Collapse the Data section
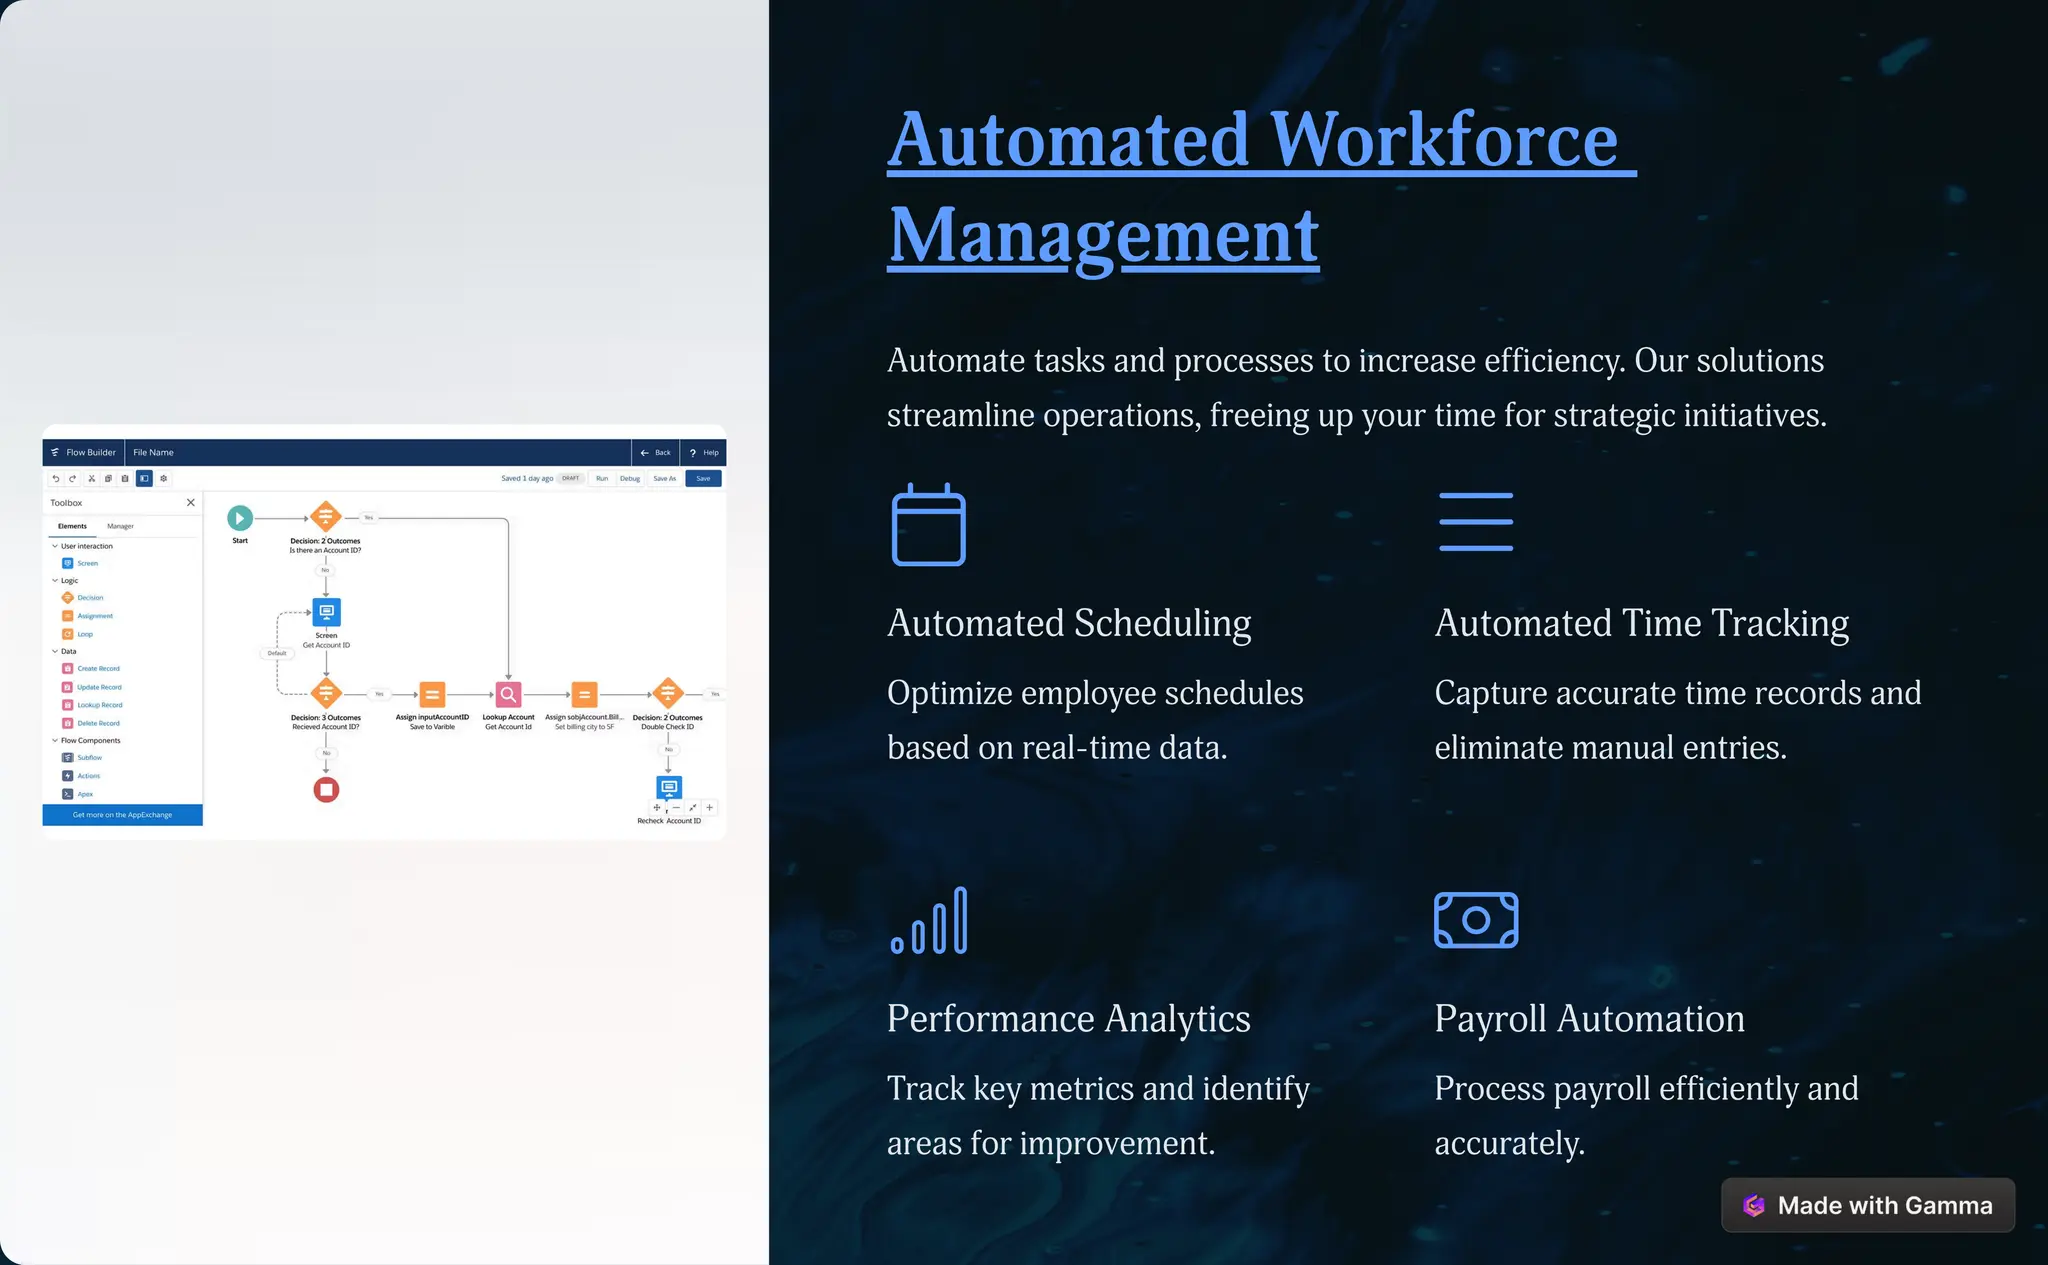The height and width of the screenshot is (1265, 2048). pos(55,651)
